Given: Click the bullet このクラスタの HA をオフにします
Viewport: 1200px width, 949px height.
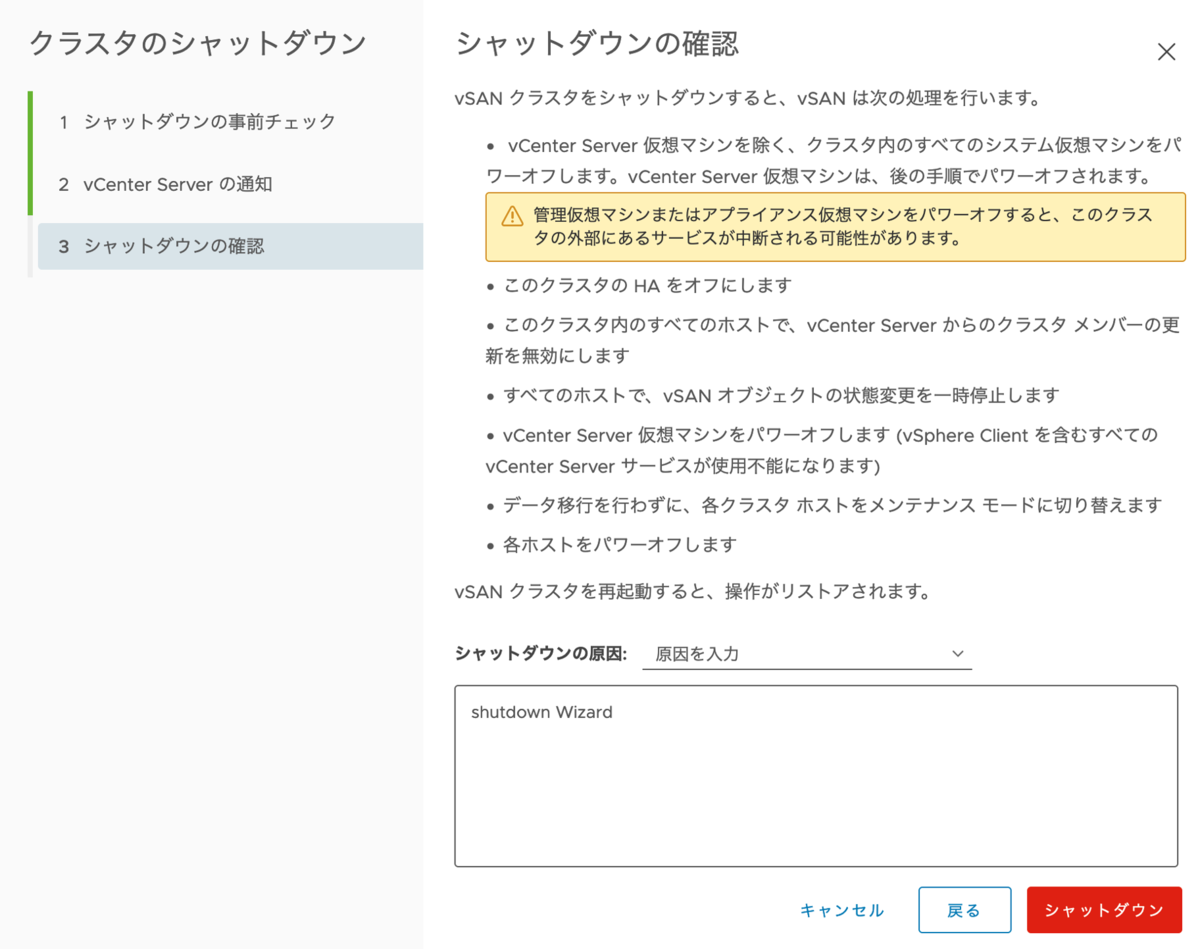Looking at the screenshot, I should point(639,286).
